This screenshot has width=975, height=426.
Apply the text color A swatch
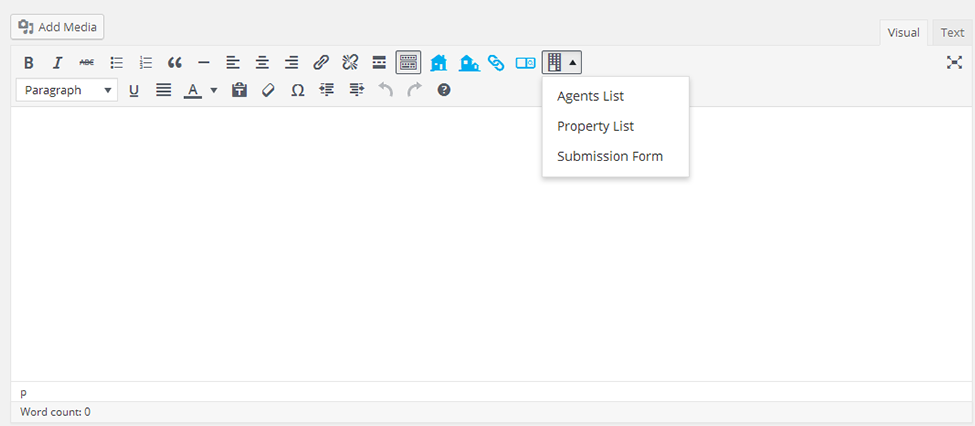coord(192,90)
